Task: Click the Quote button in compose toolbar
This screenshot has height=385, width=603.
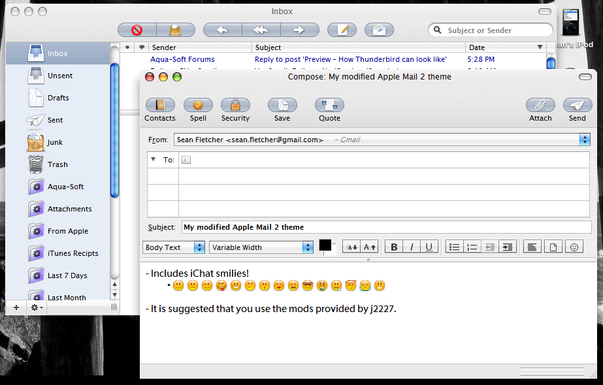Action: pos(330,110)
